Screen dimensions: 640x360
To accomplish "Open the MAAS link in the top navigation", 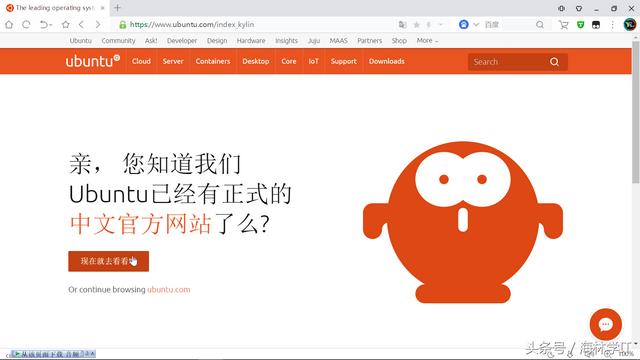I will (339, 40).
